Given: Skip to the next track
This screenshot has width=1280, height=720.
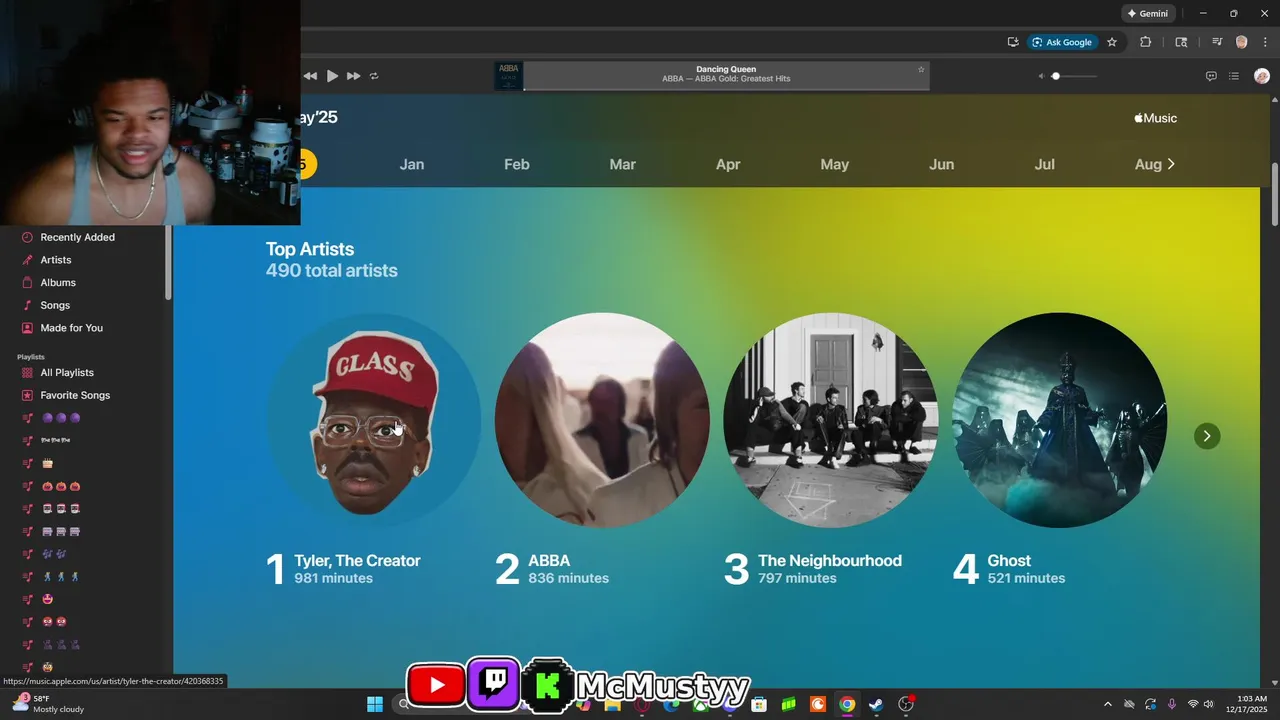Looking at the screenshot, I should tap(353, 76).
